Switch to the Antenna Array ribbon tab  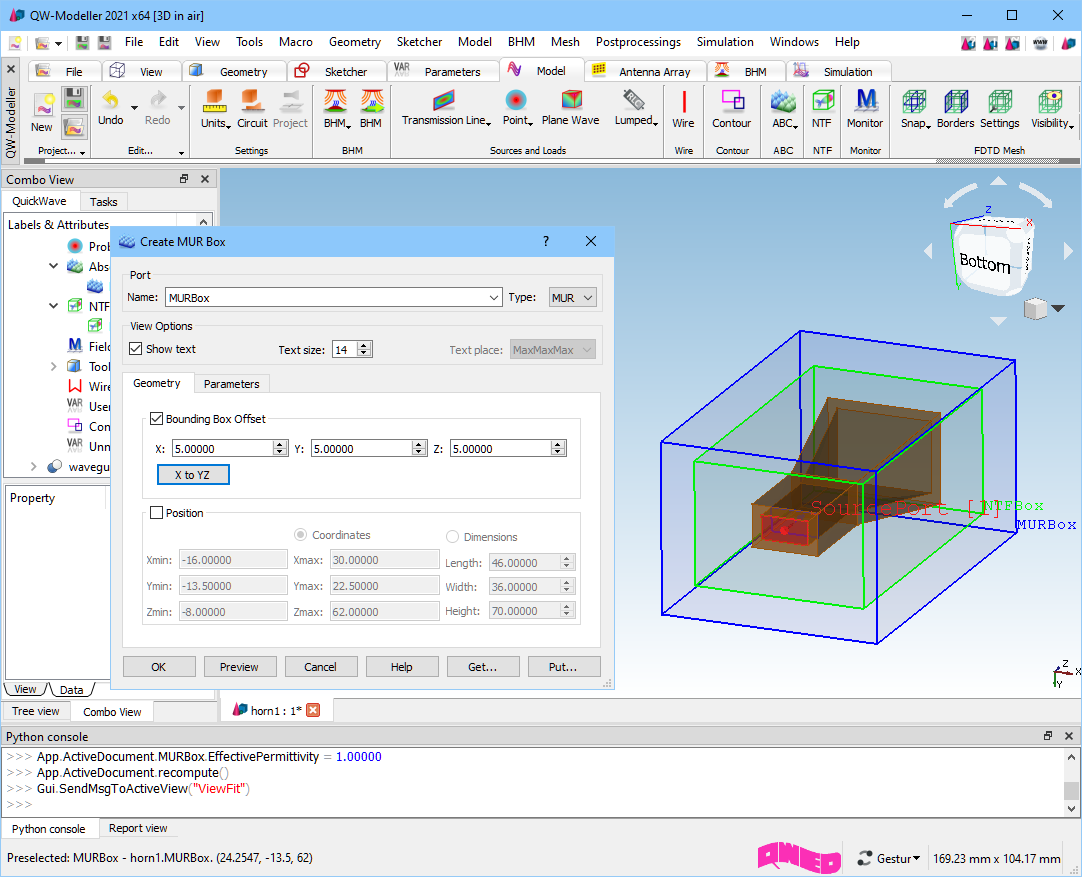(x=645, y=71)
